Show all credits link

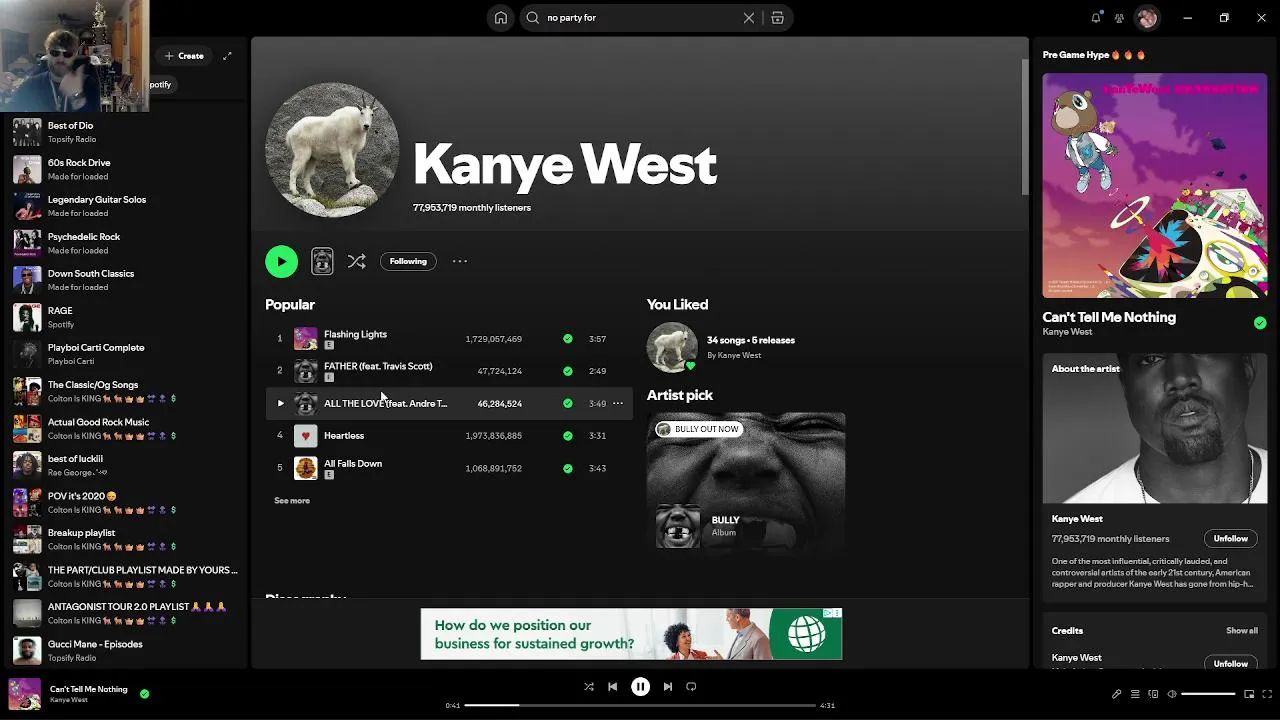click(1242, 631)
